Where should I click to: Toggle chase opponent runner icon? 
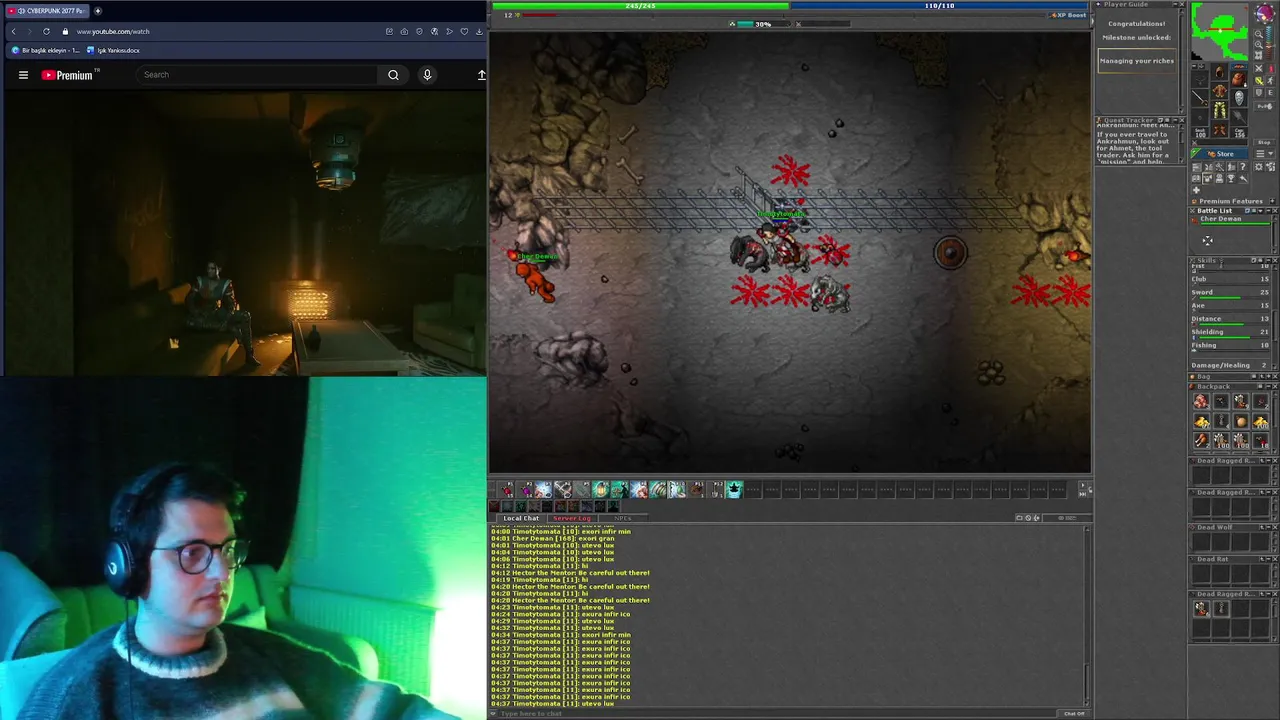click(1270, 81)
